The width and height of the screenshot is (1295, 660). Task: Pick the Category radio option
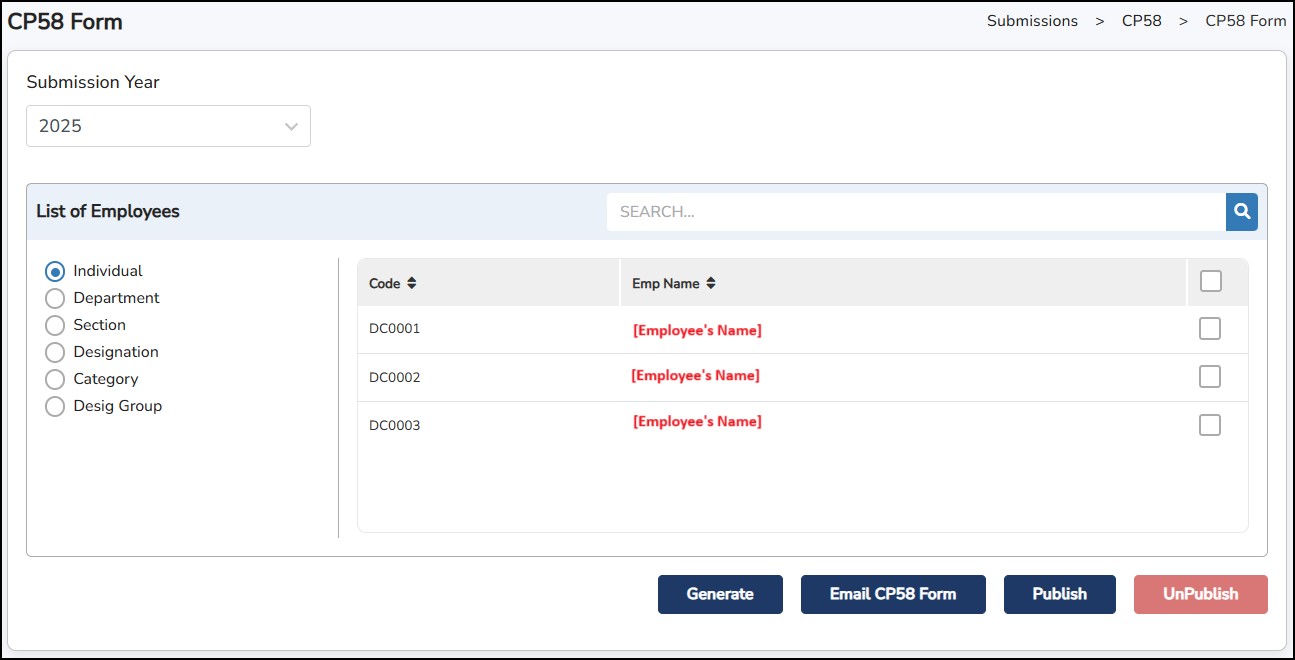(55, 379)
